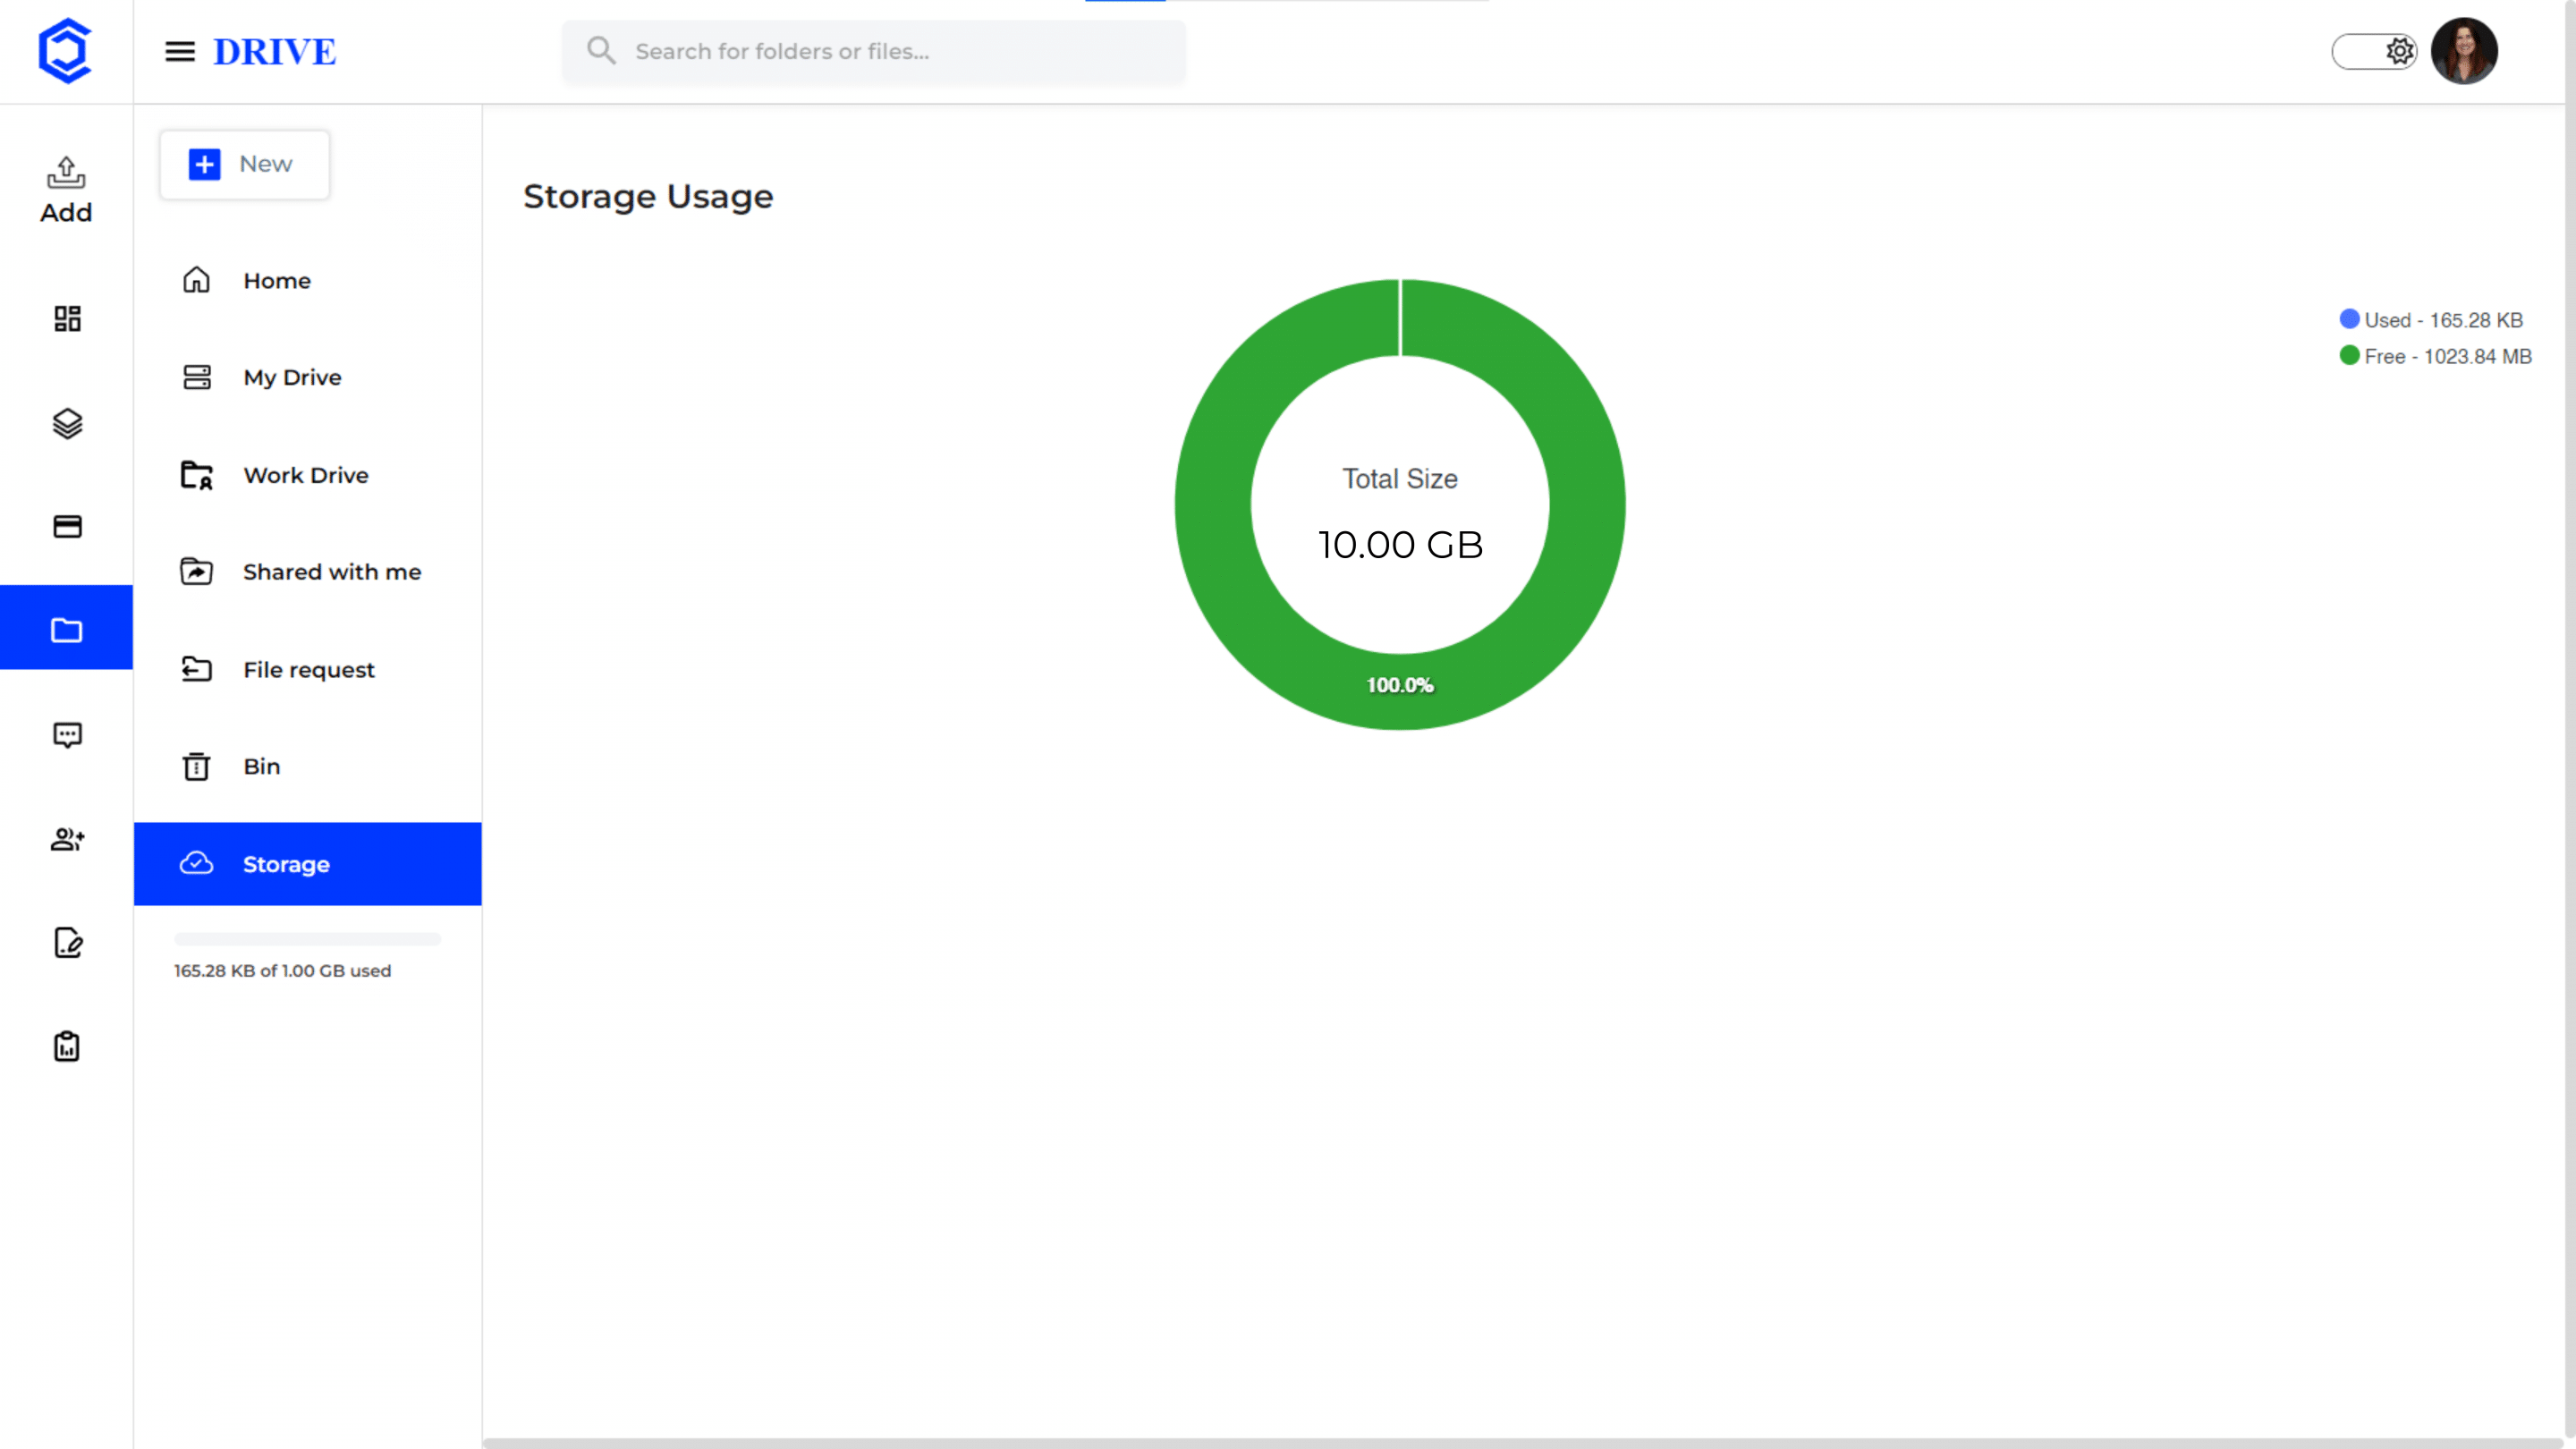Screen dimensions: 2576x1449
Task: Open Bin
Action: [308, 766]
